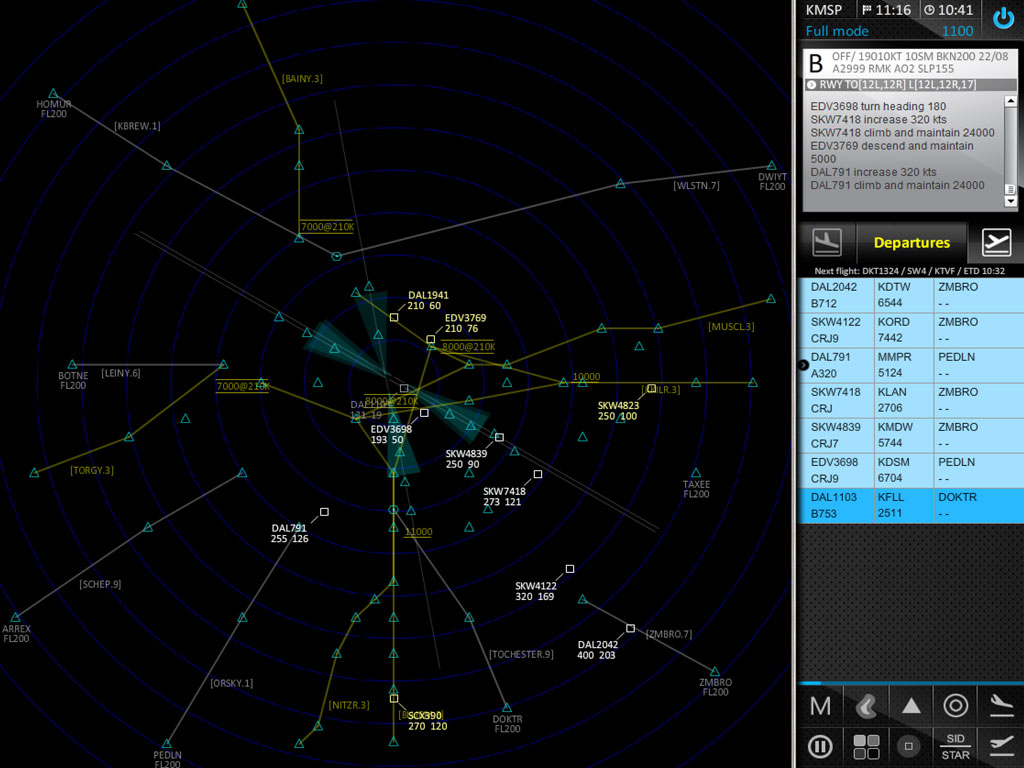Click the blue power button
The height and width of the screenshot is (768, 1024).
click(x=1002, y=18)
